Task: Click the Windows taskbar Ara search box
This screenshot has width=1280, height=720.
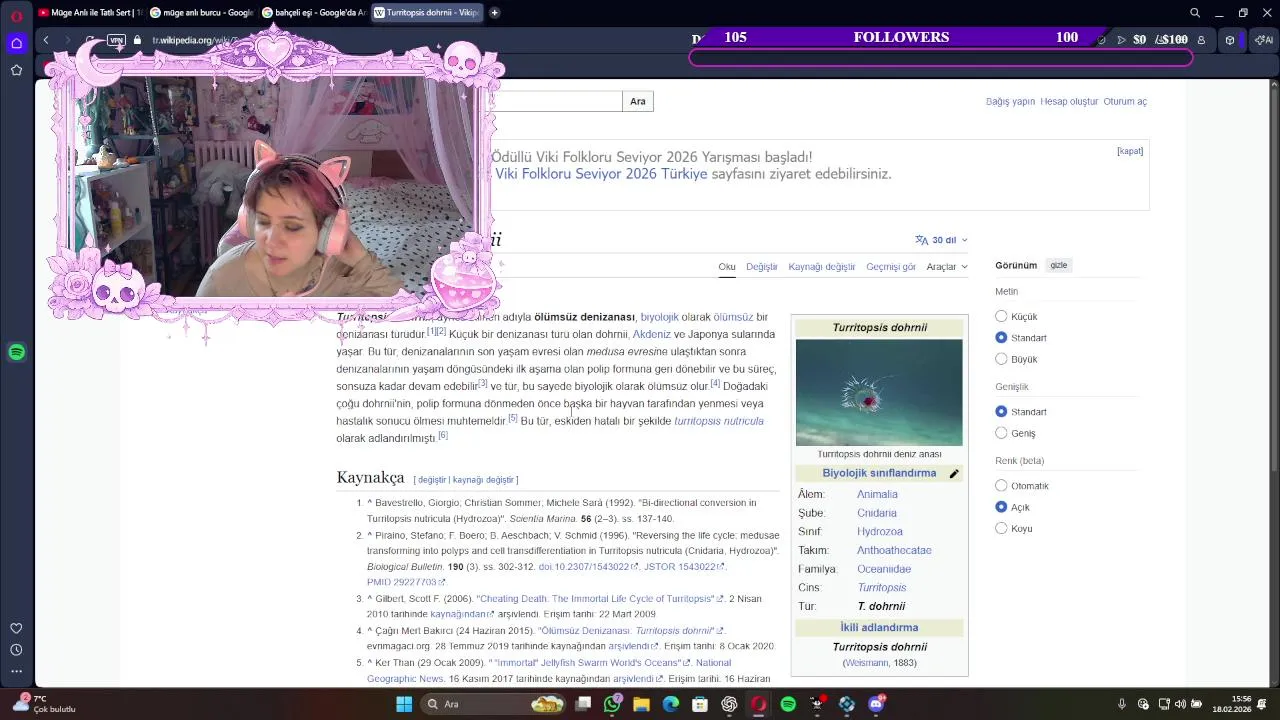Action: point(494,704)
